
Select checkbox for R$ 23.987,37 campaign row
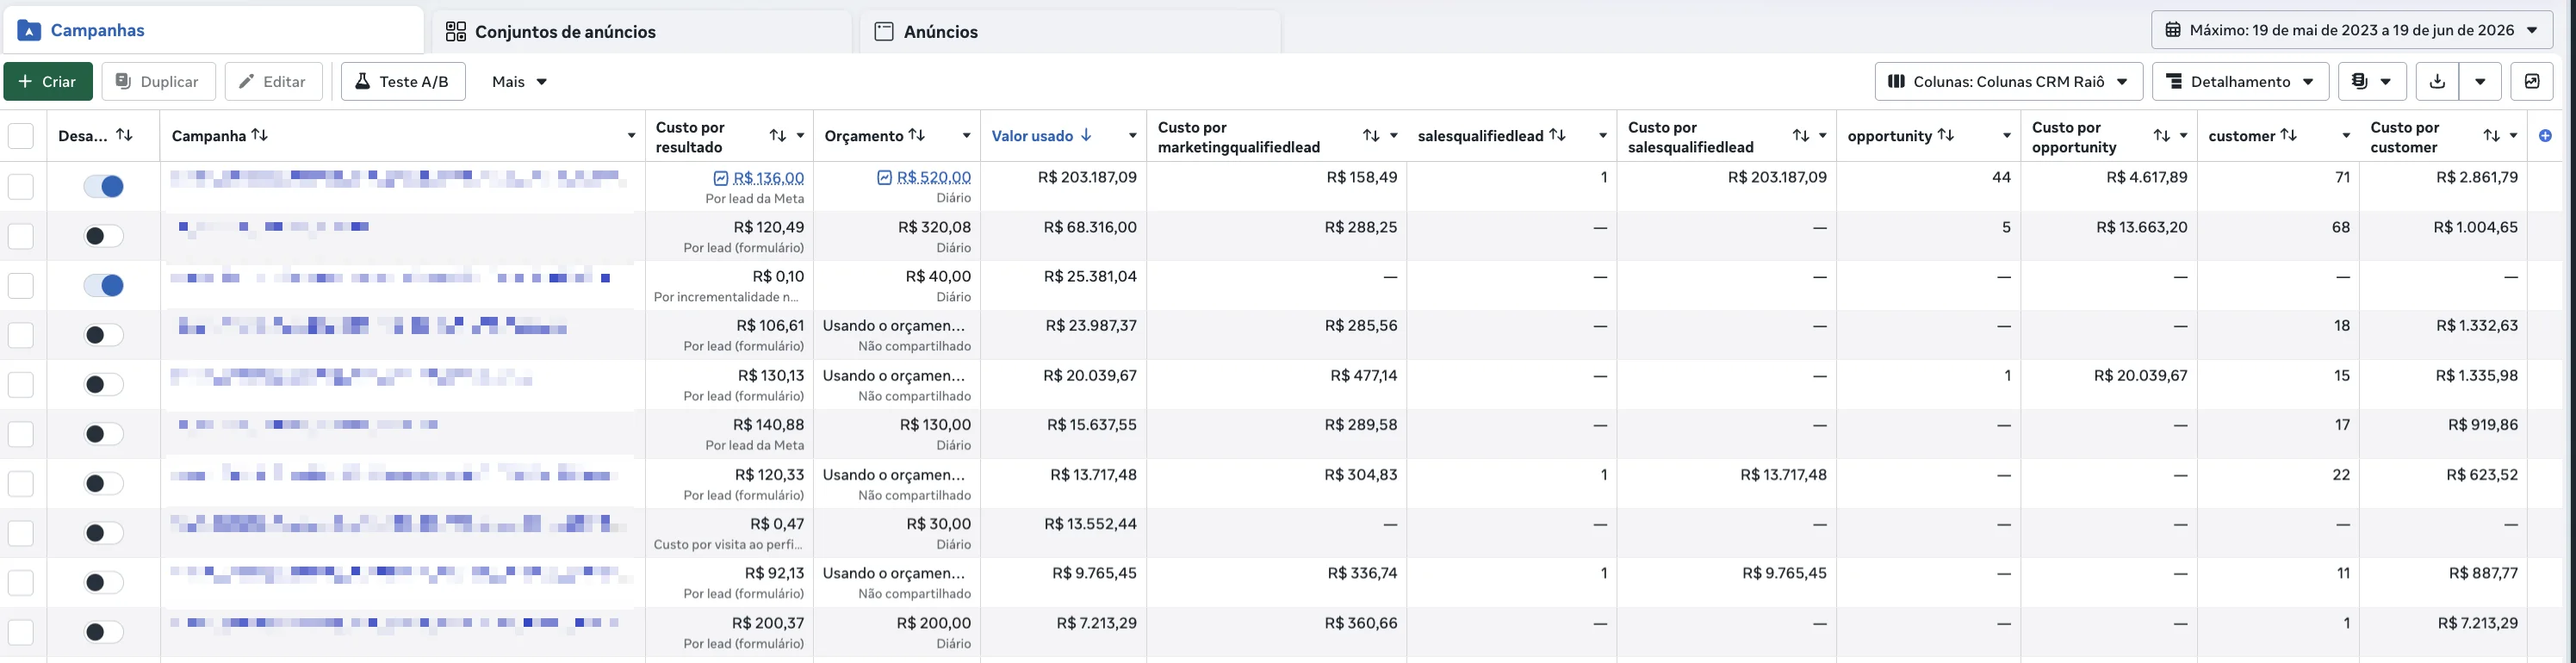pos(20,335)
